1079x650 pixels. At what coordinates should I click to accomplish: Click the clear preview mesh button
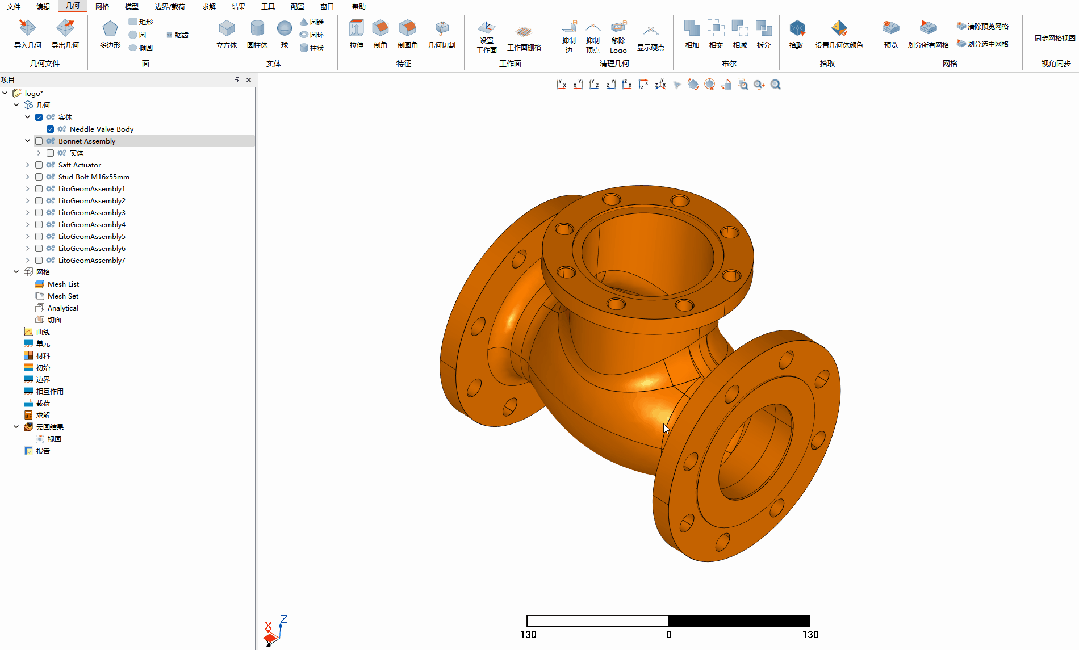(x=983, y=26)
